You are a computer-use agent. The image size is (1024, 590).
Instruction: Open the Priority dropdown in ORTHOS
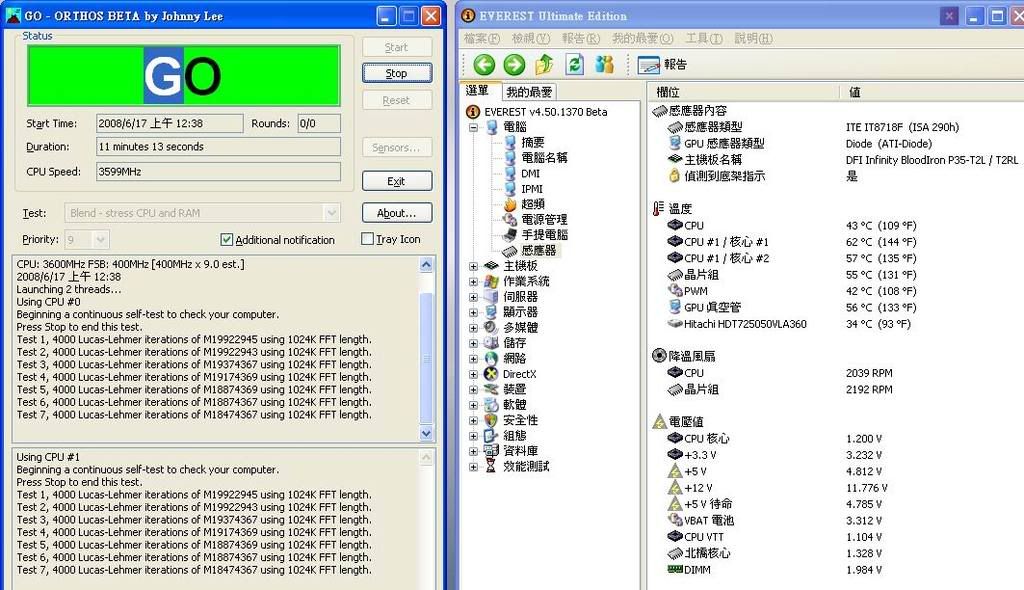pos(101,240)
